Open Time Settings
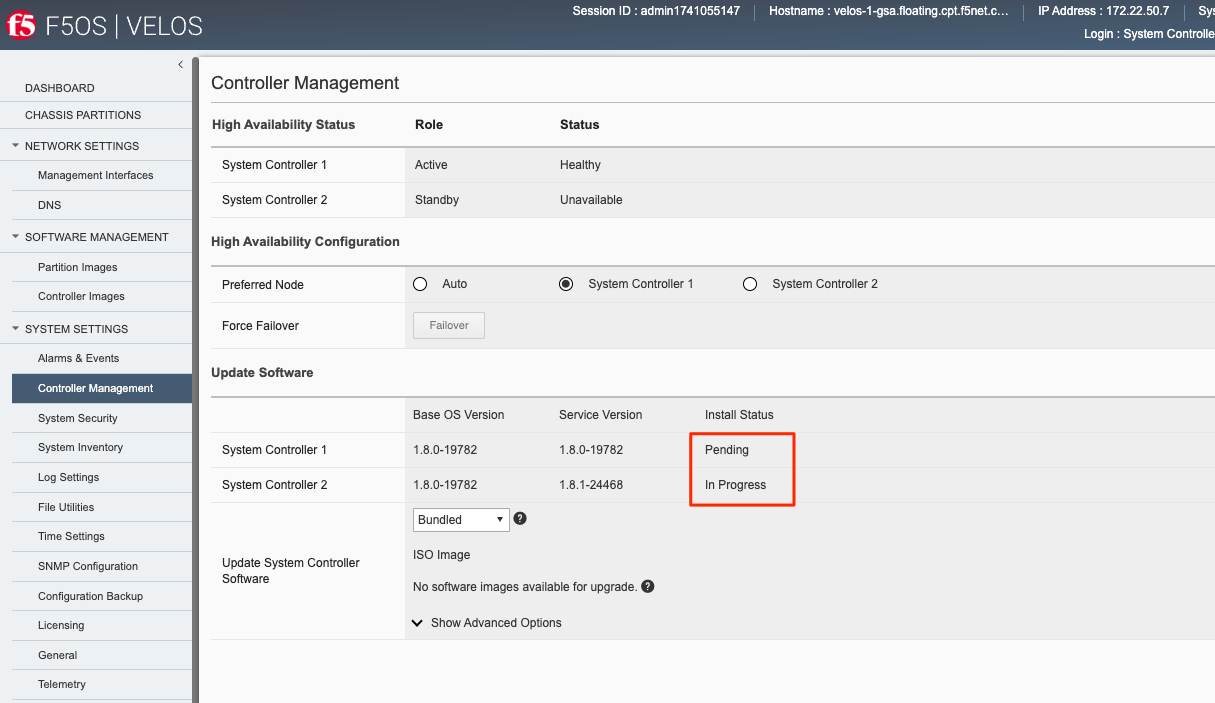 pyautogui.click(x=71, y=536)
